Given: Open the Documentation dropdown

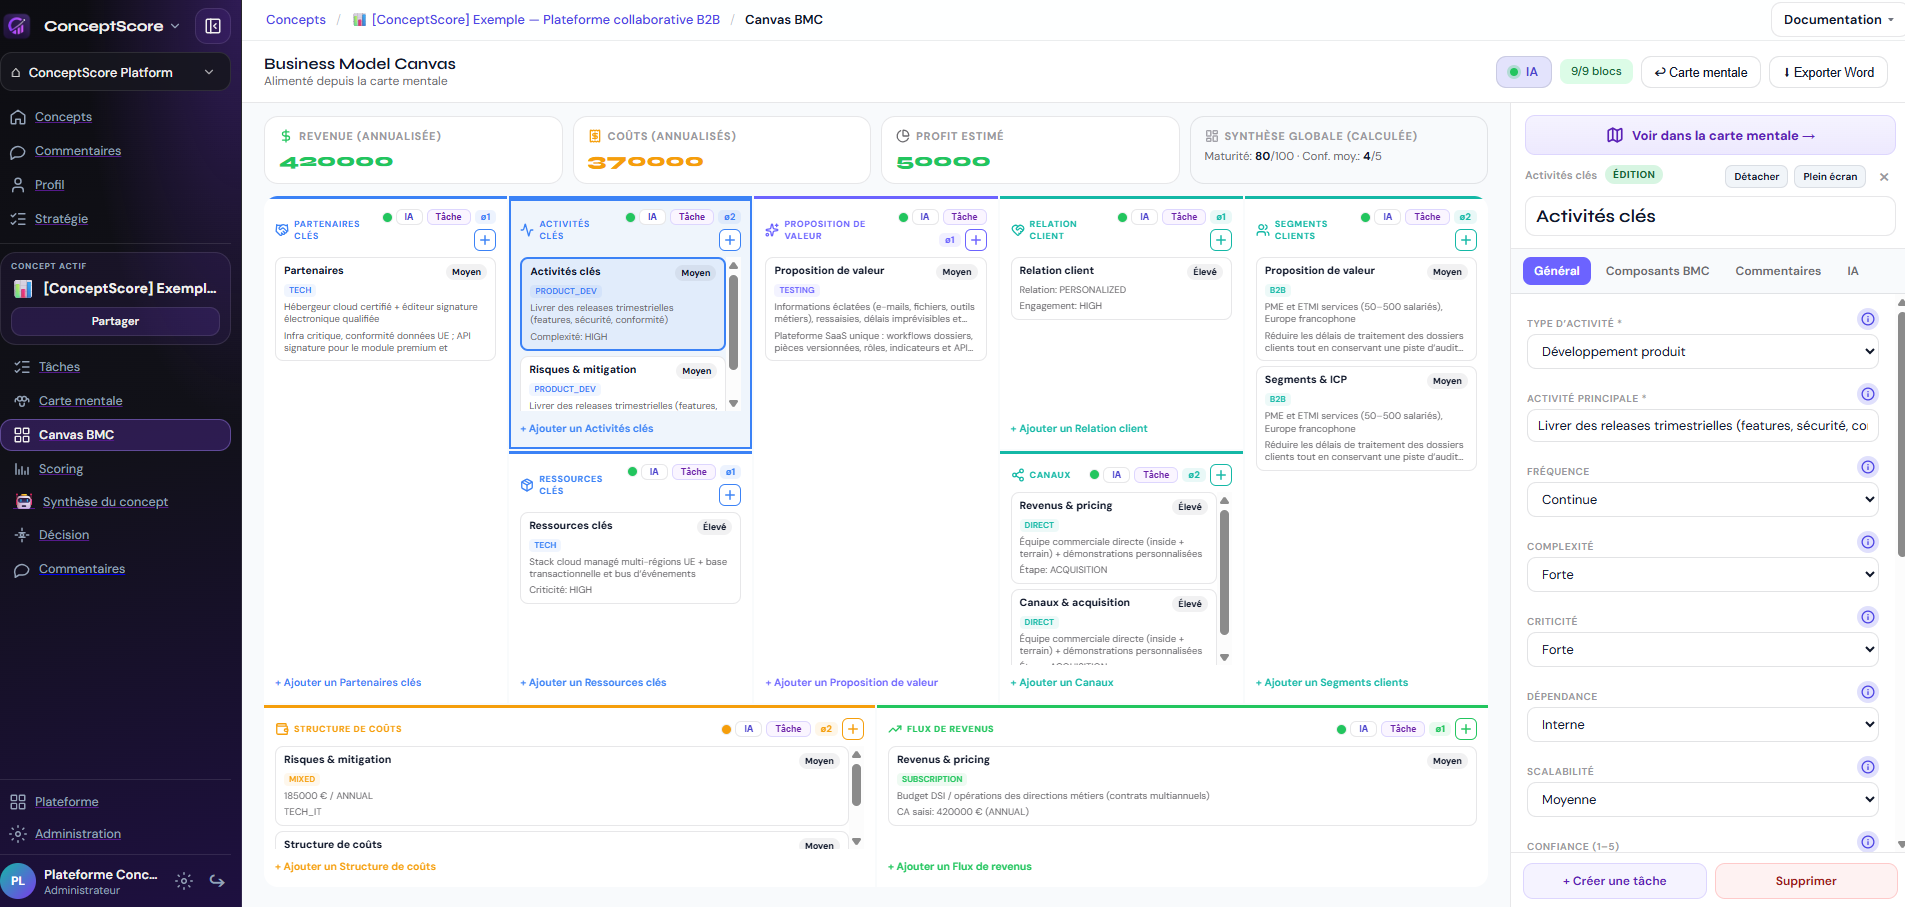Looking at the screenshot, I should point(1837,19).
